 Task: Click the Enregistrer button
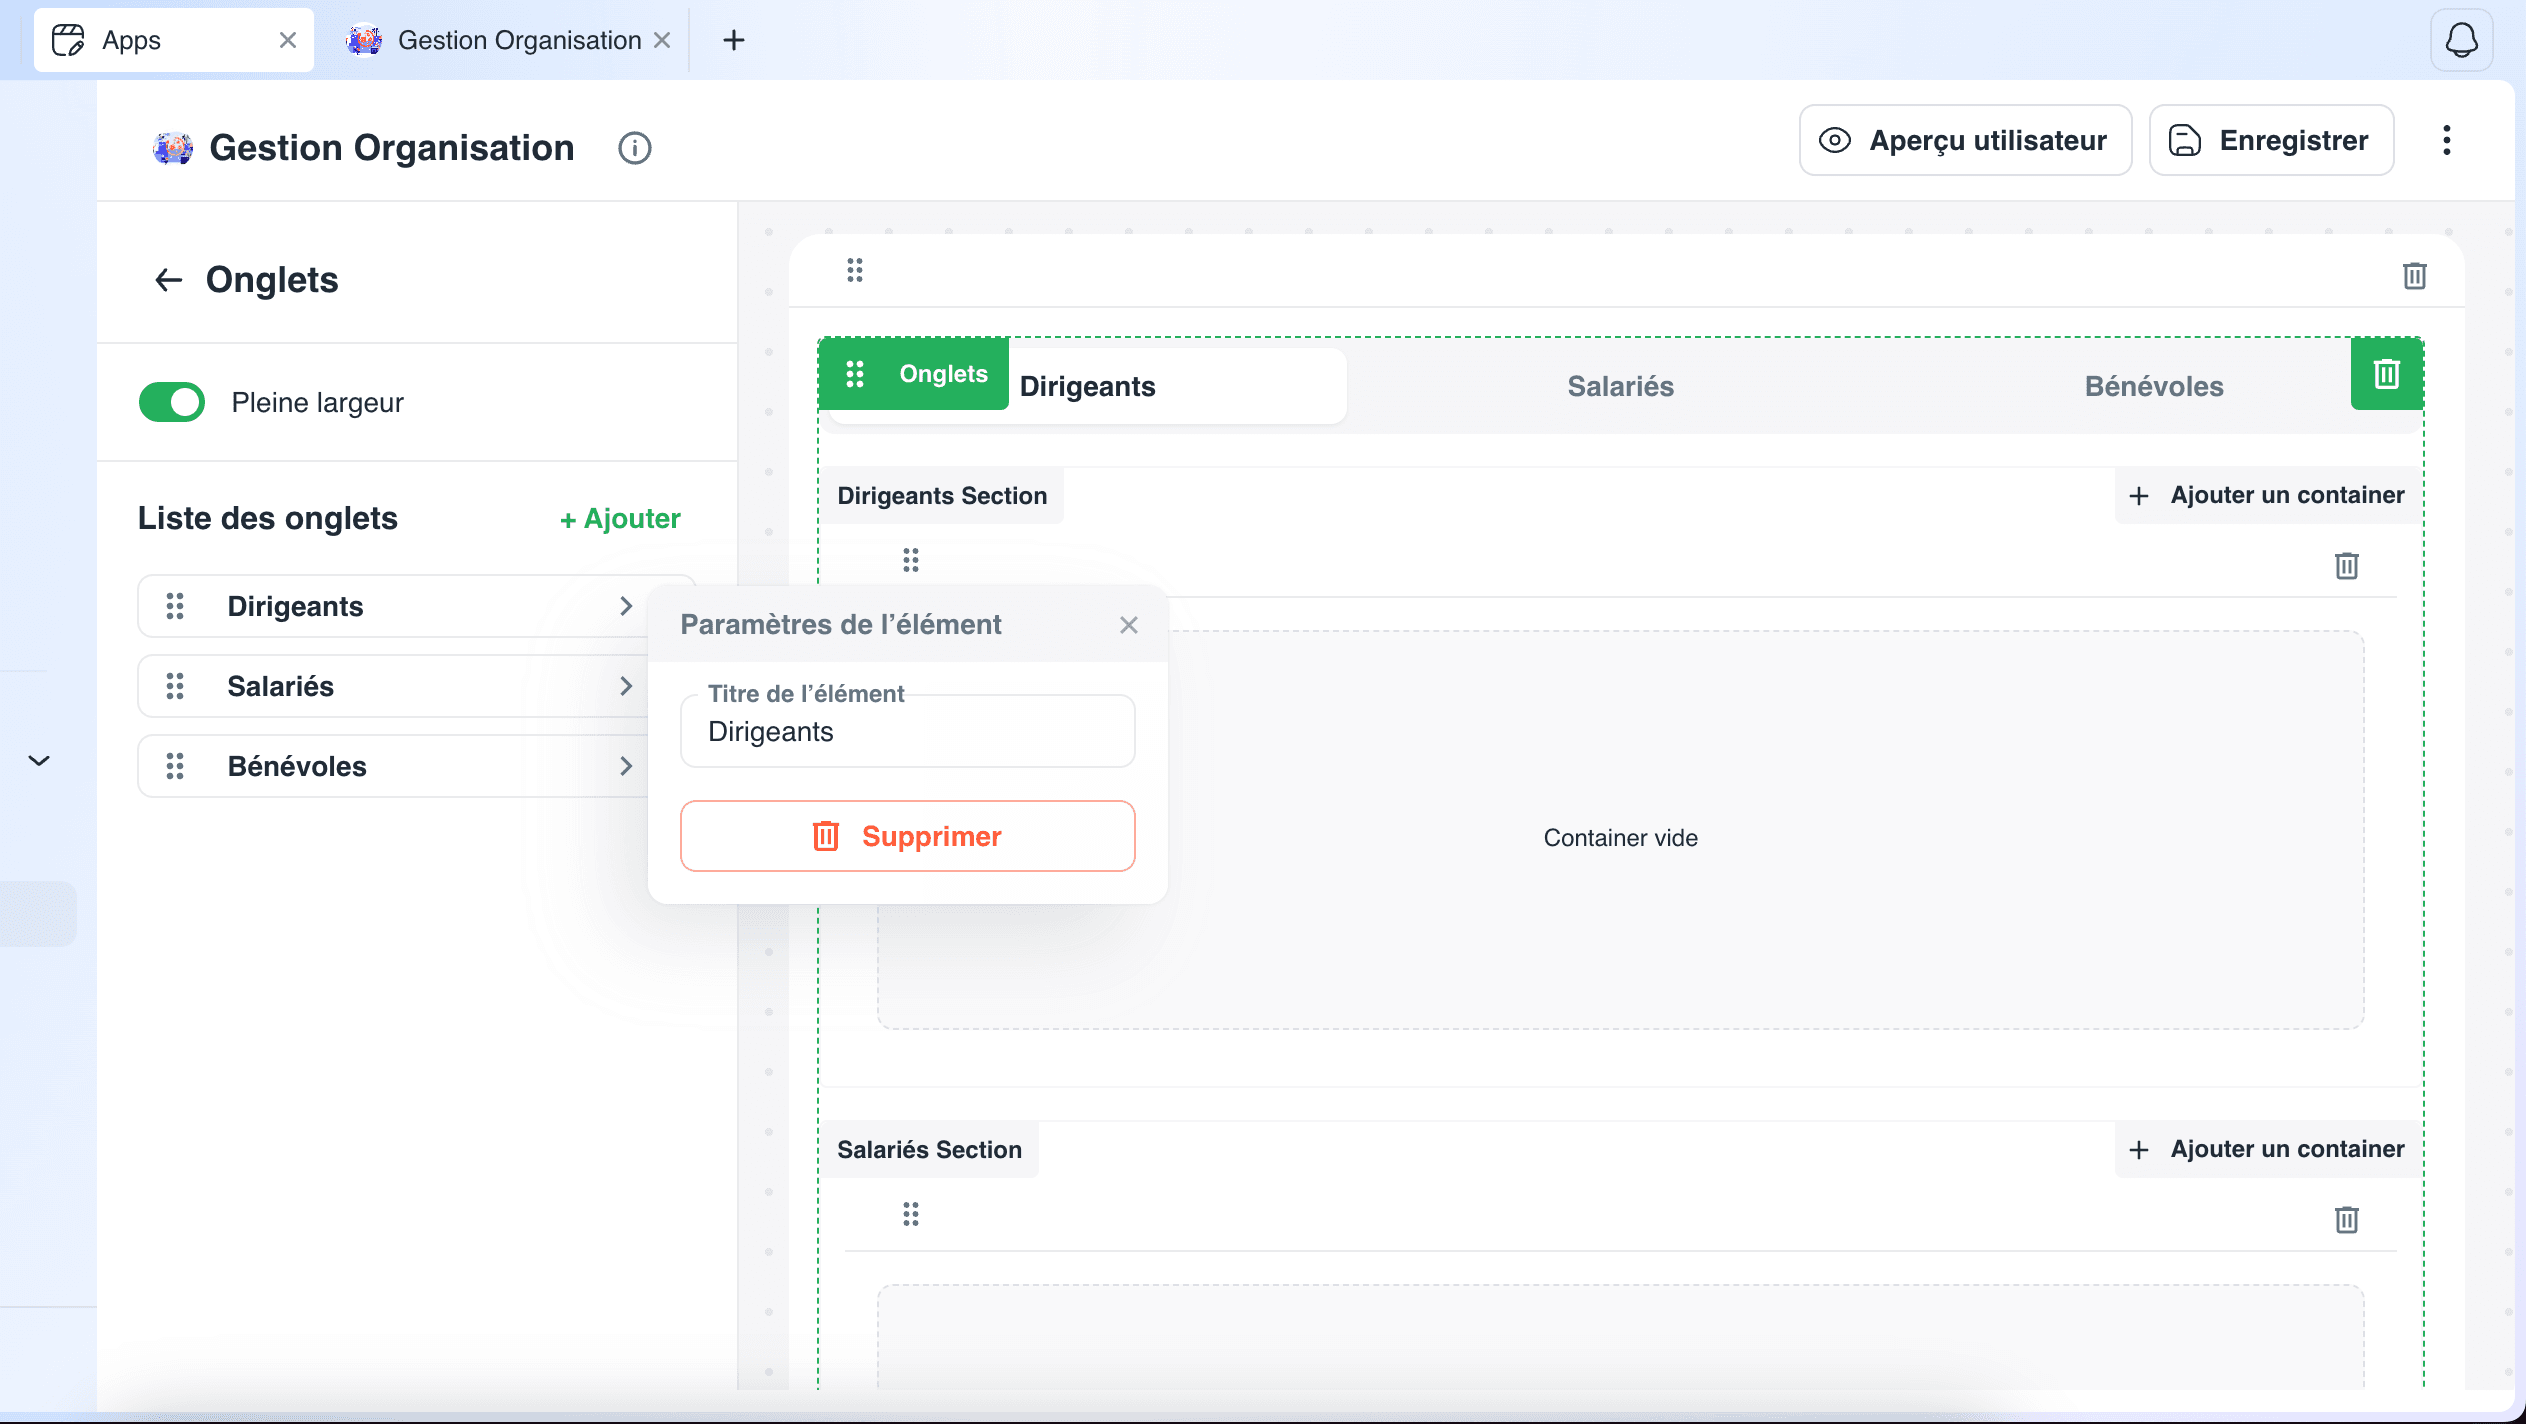tap(2271, 140)
